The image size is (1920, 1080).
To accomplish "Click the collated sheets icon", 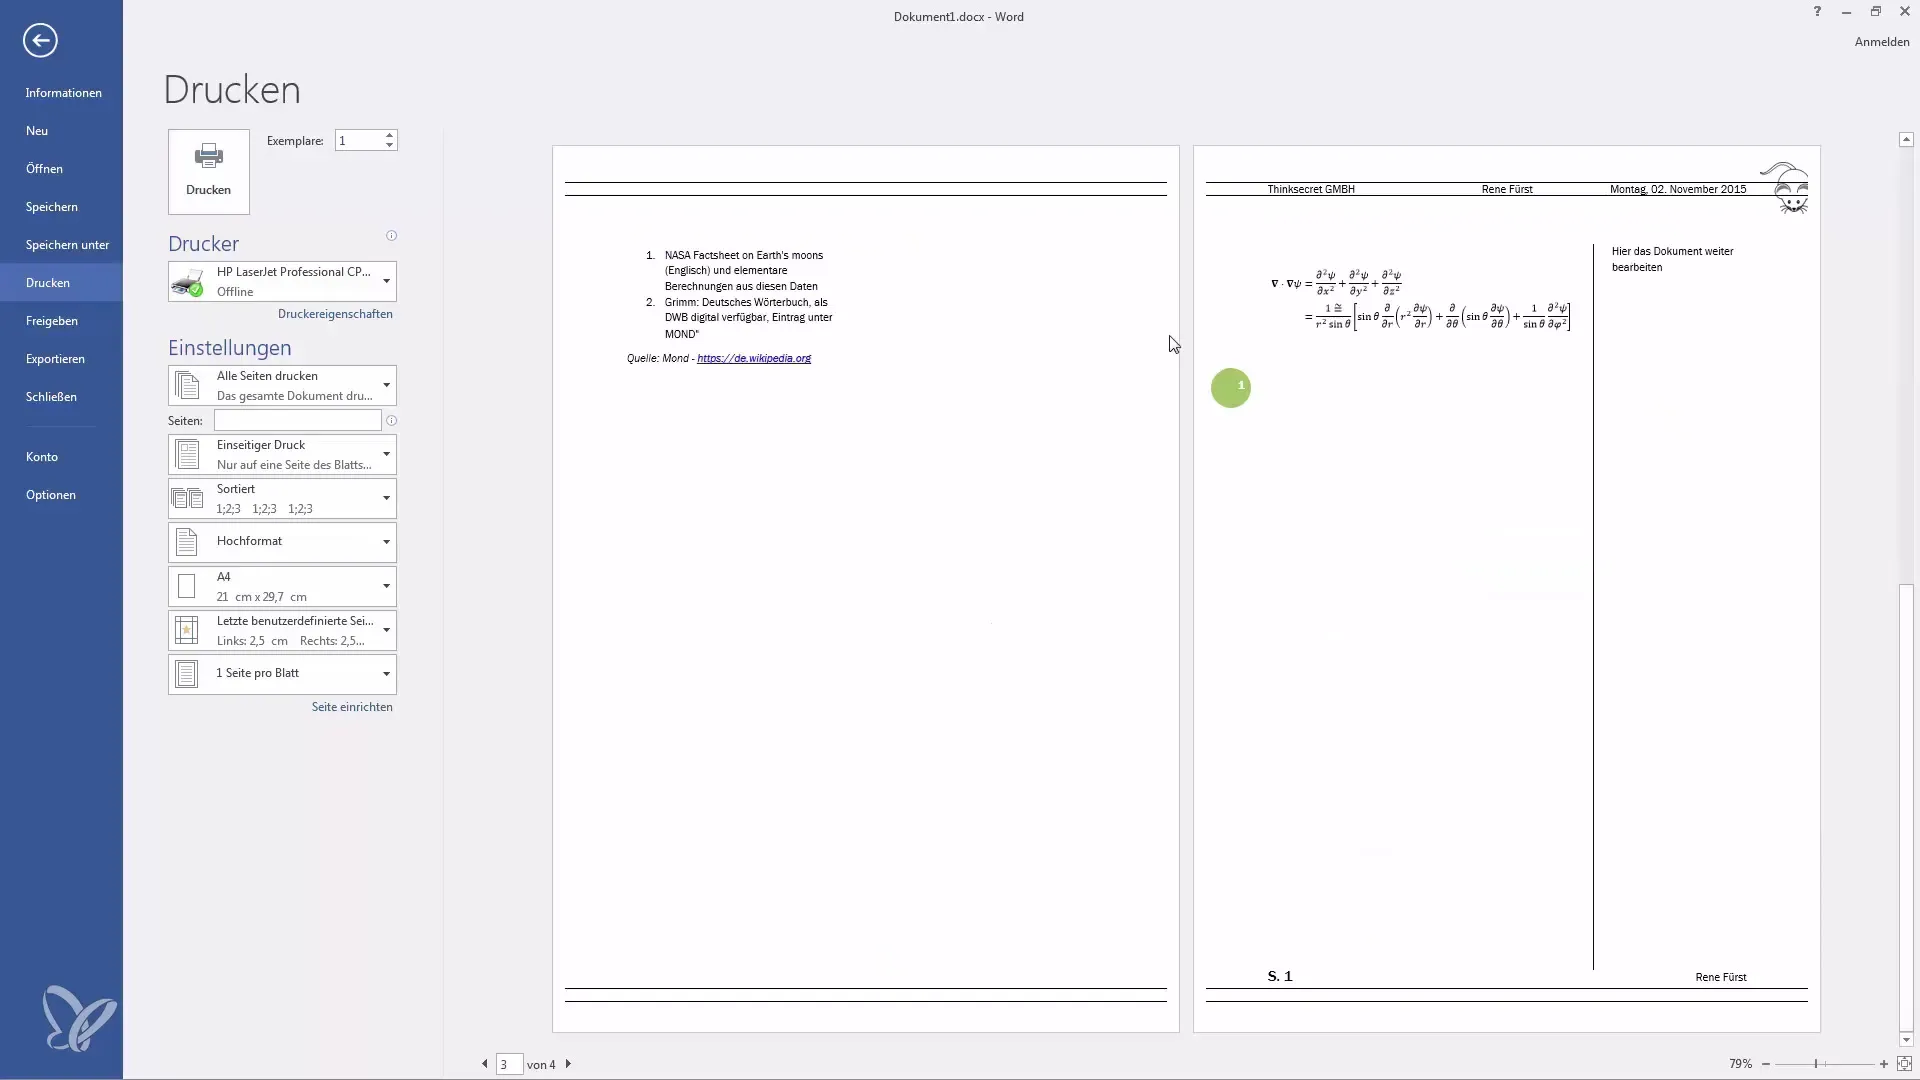I will coord(187,499).
